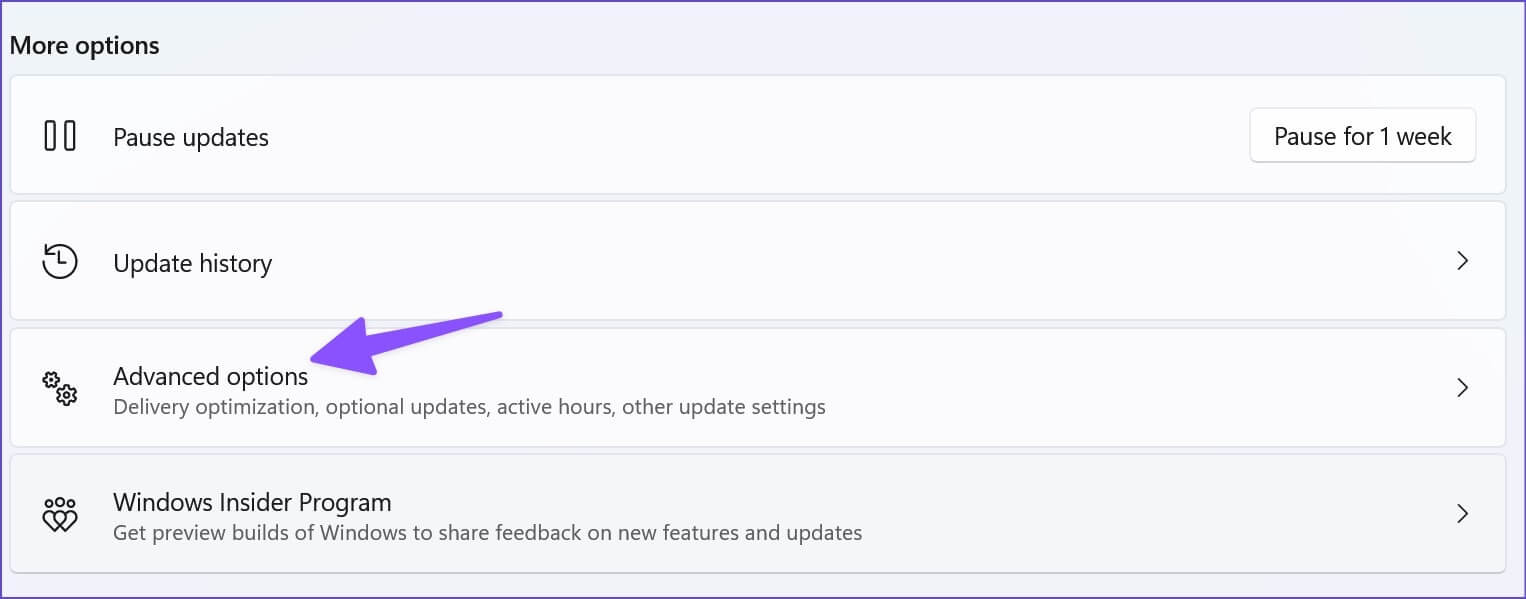Screen dimensions: 1526x599
Task: Click the Windows Insider Program hearts icon
Action: click(60, 514)
